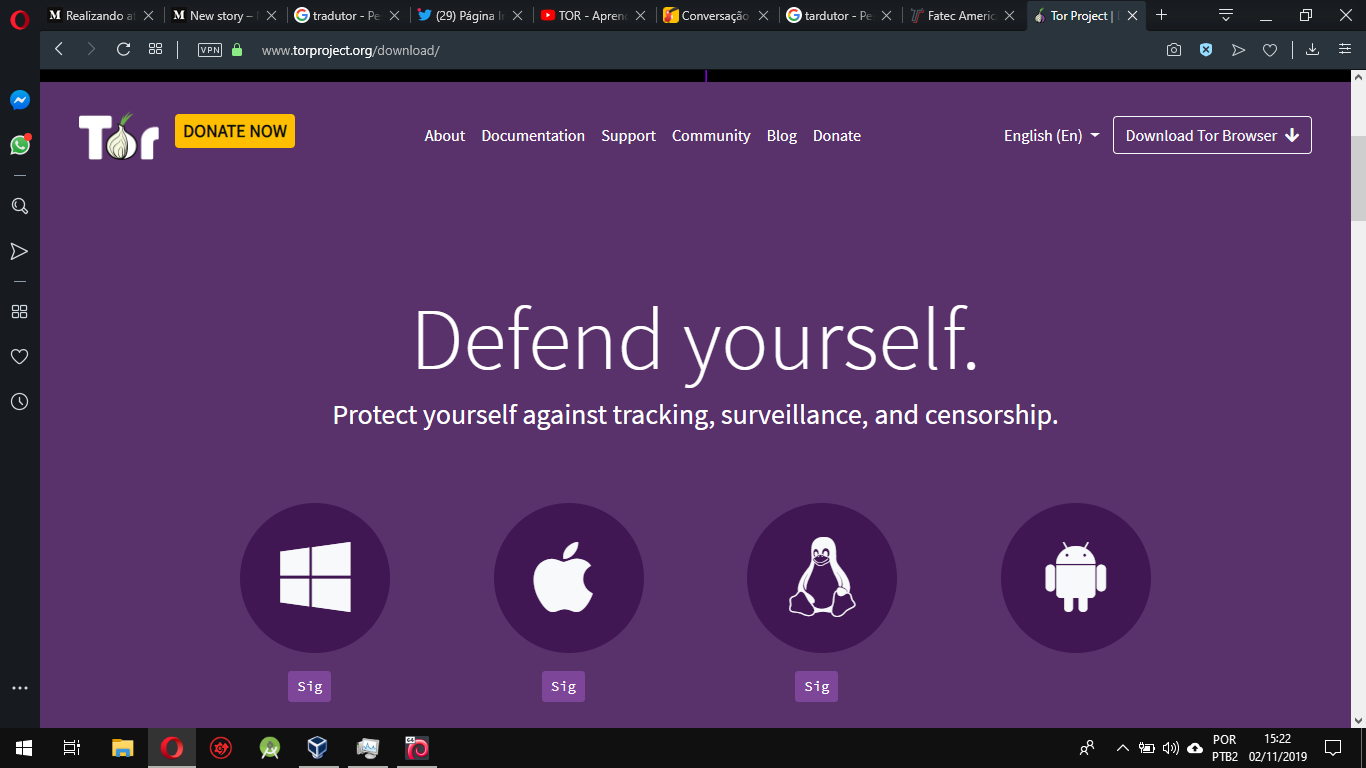Click Download Tor Browser button

point(1212,136)
